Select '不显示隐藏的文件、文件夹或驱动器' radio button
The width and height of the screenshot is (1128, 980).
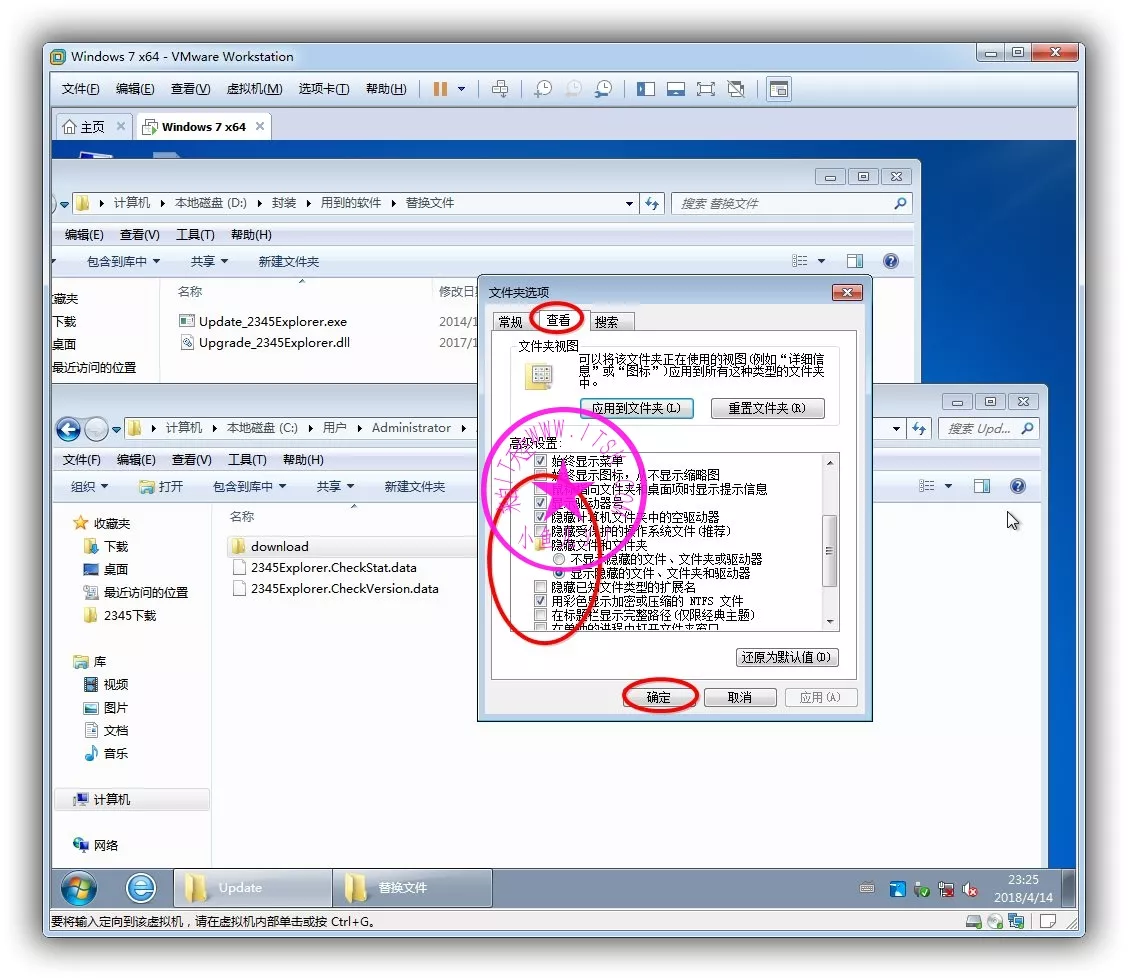point(559,559)
